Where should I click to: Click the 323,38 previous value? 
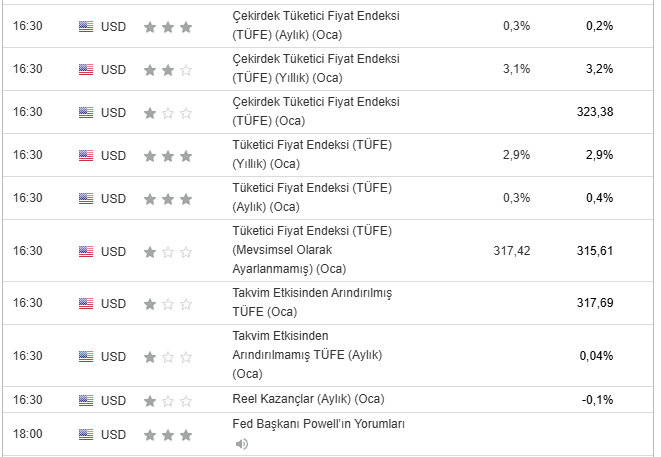[x=595, y=112]
